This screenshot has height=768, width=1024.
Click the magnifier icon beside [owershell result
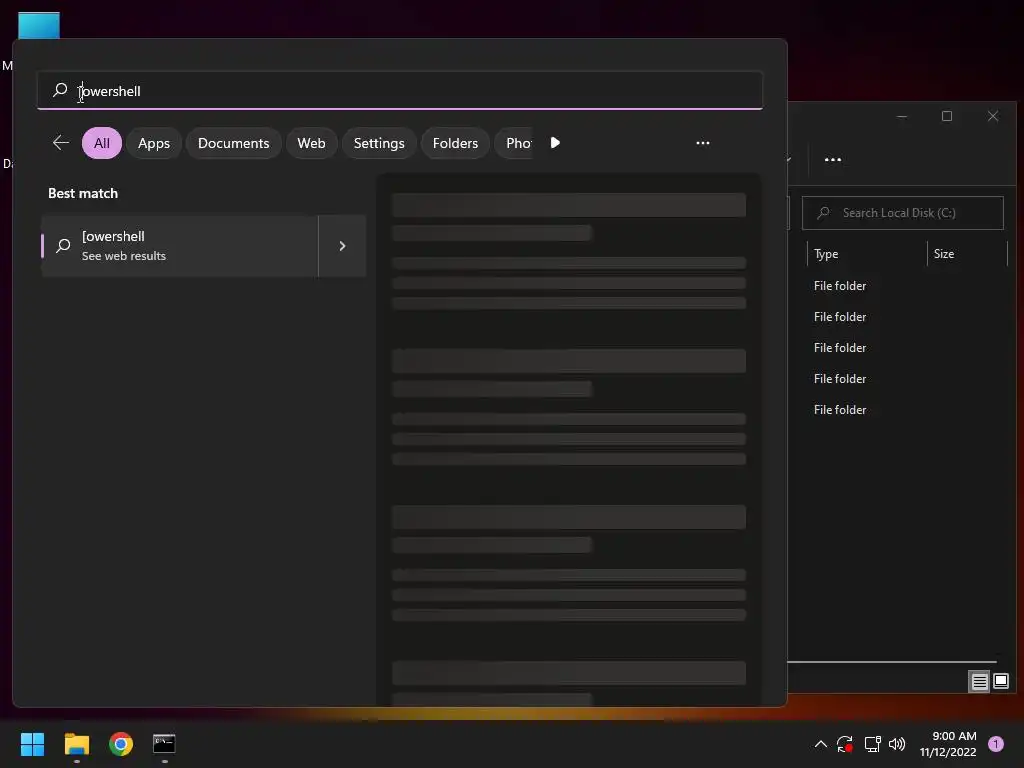click(x=63, y=246)
